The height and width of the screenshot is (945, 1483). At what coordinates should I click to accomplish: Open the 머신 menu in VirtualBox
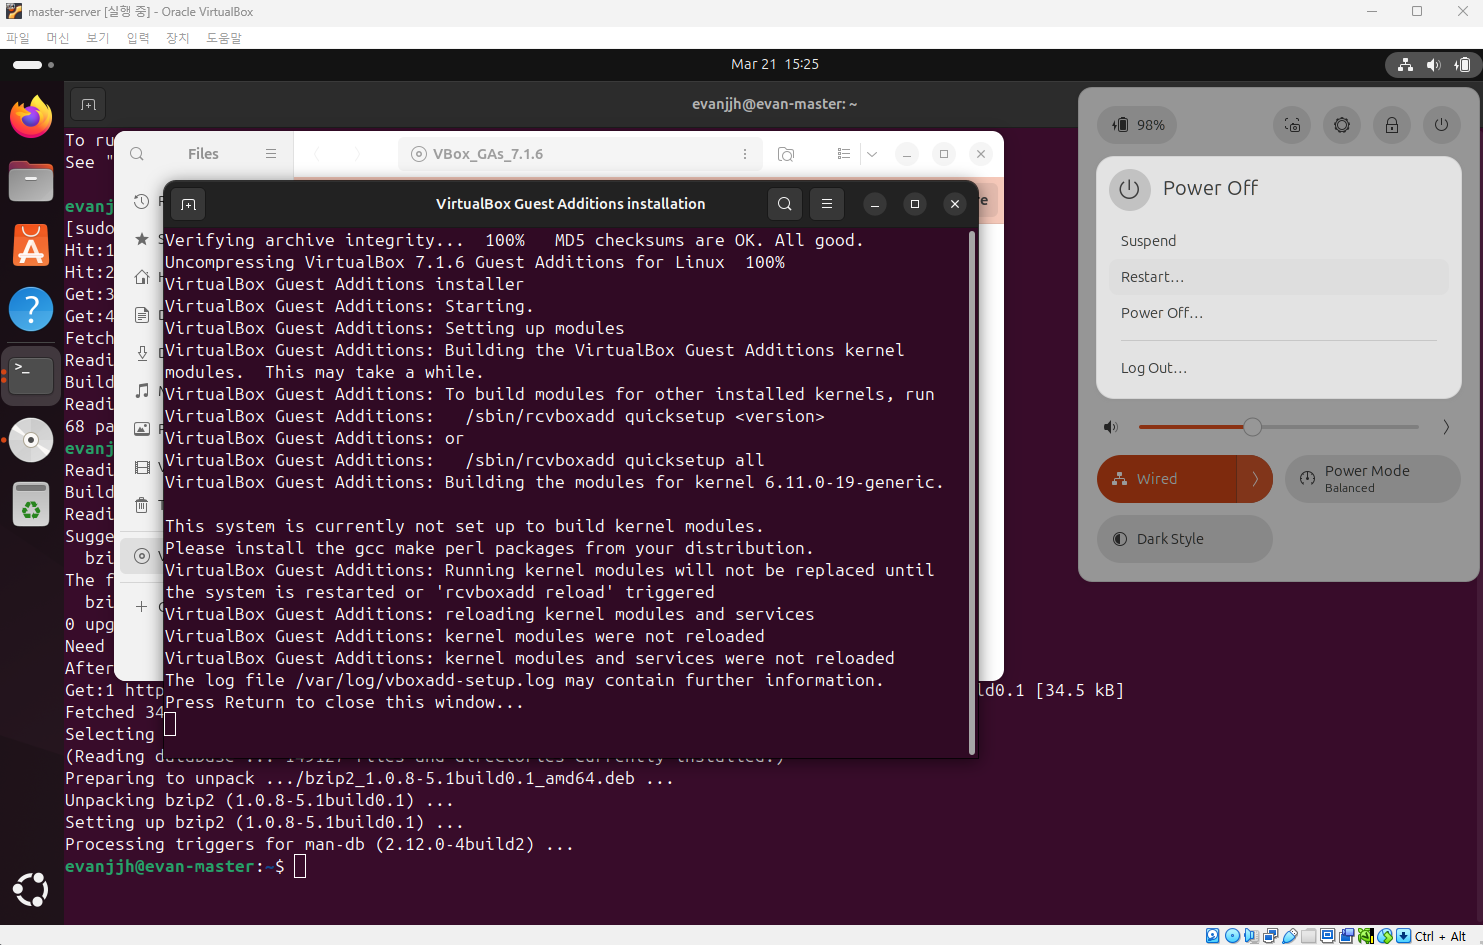tap(58, 38)
